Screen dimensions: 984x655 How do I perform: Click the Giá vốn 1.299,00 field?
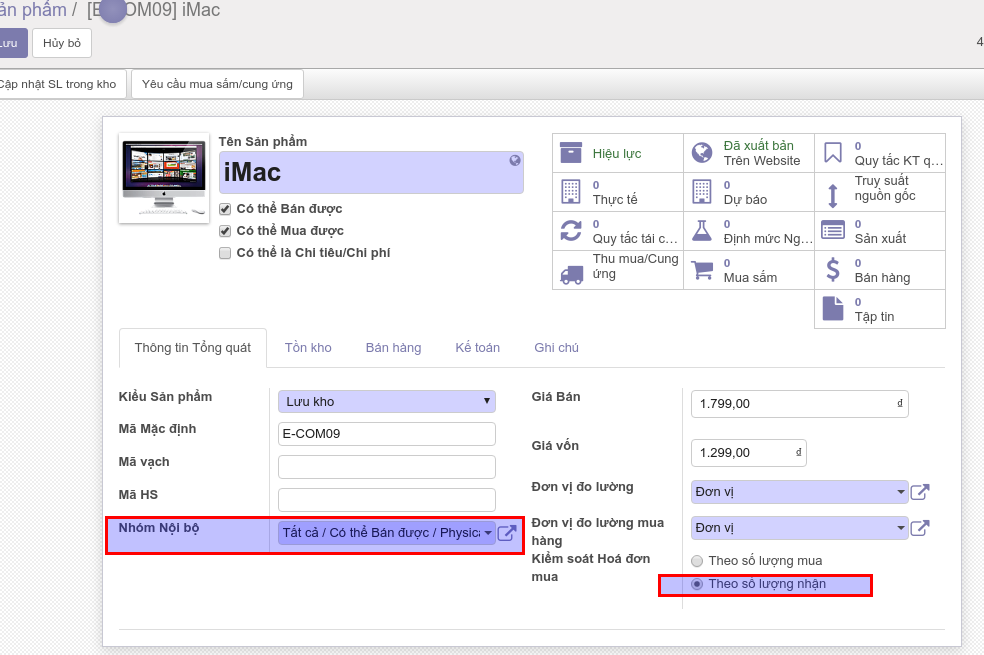[x=749, y=453]
